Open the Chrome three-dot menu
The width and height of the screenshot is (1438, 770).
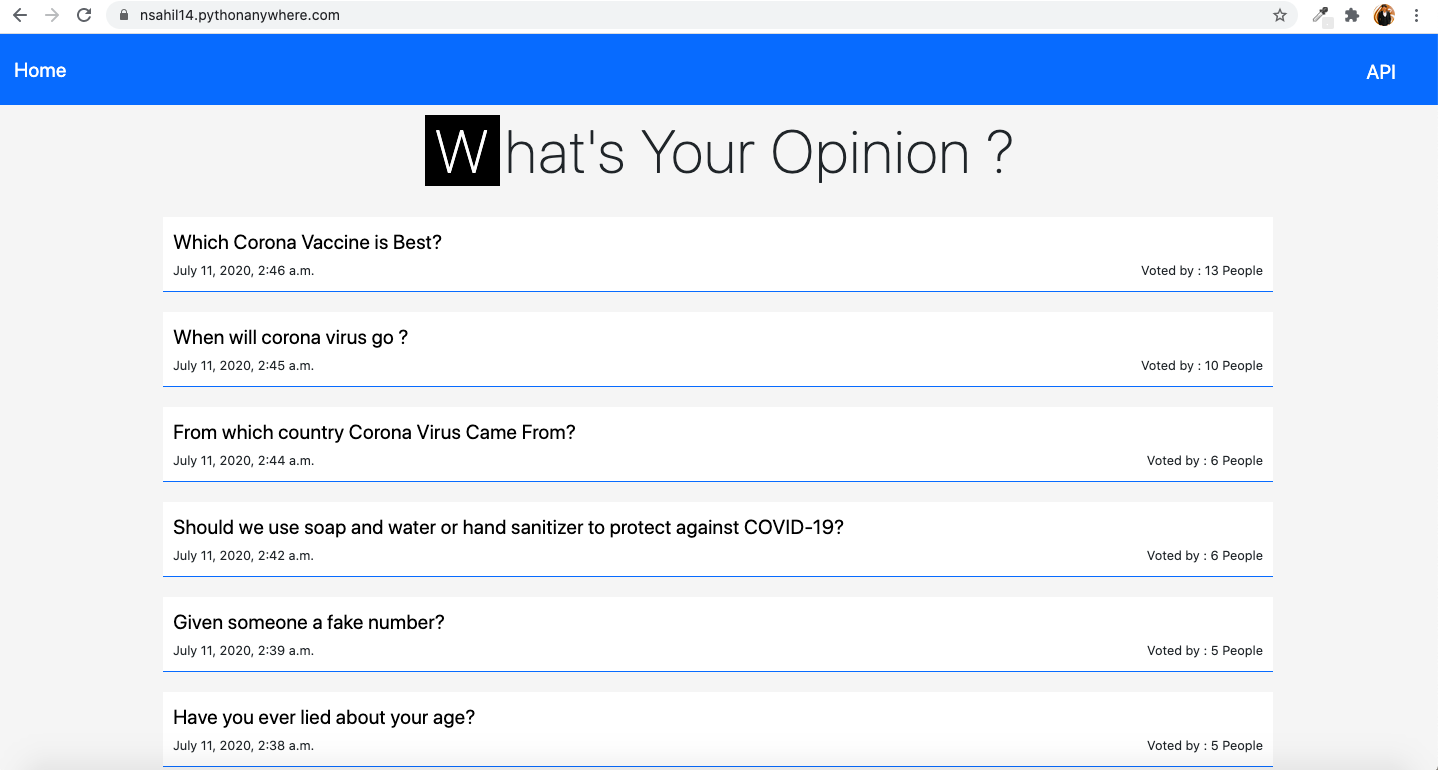click(1416, 15)
